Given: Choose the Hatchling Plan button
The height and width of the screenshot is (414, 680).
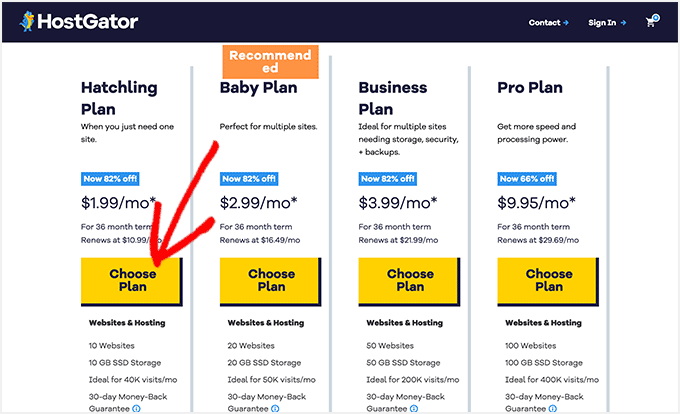Looking at the screenshot, I should pos(132,280).
